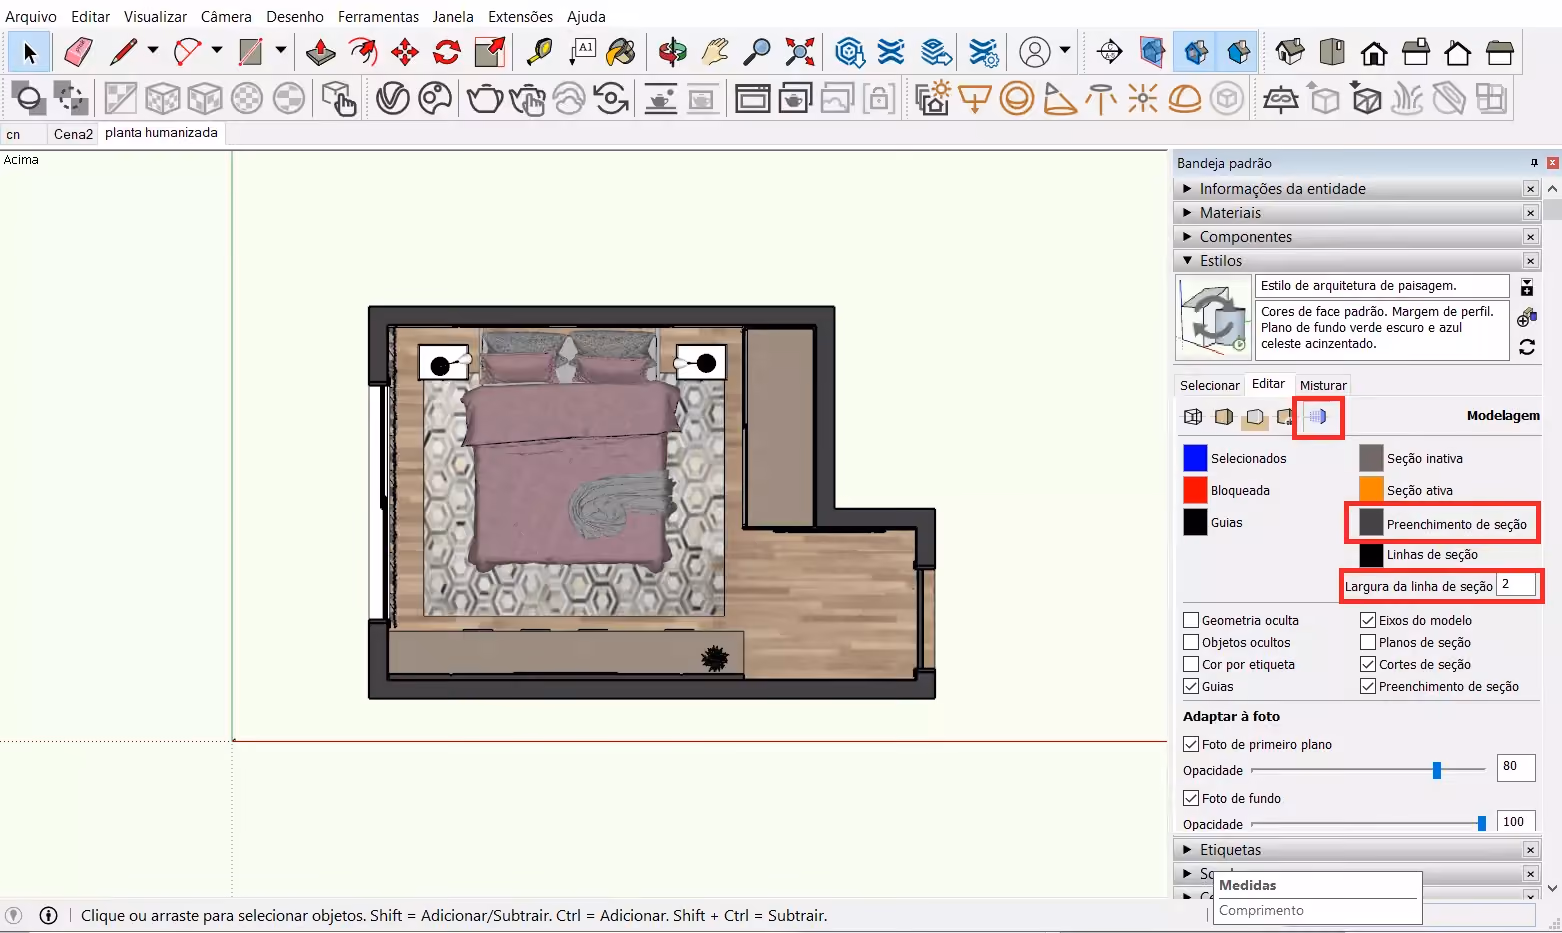Screen dimensions: 1562x933
Task: Click the Preenchimento de seção color swatch
Action: 1371,522
